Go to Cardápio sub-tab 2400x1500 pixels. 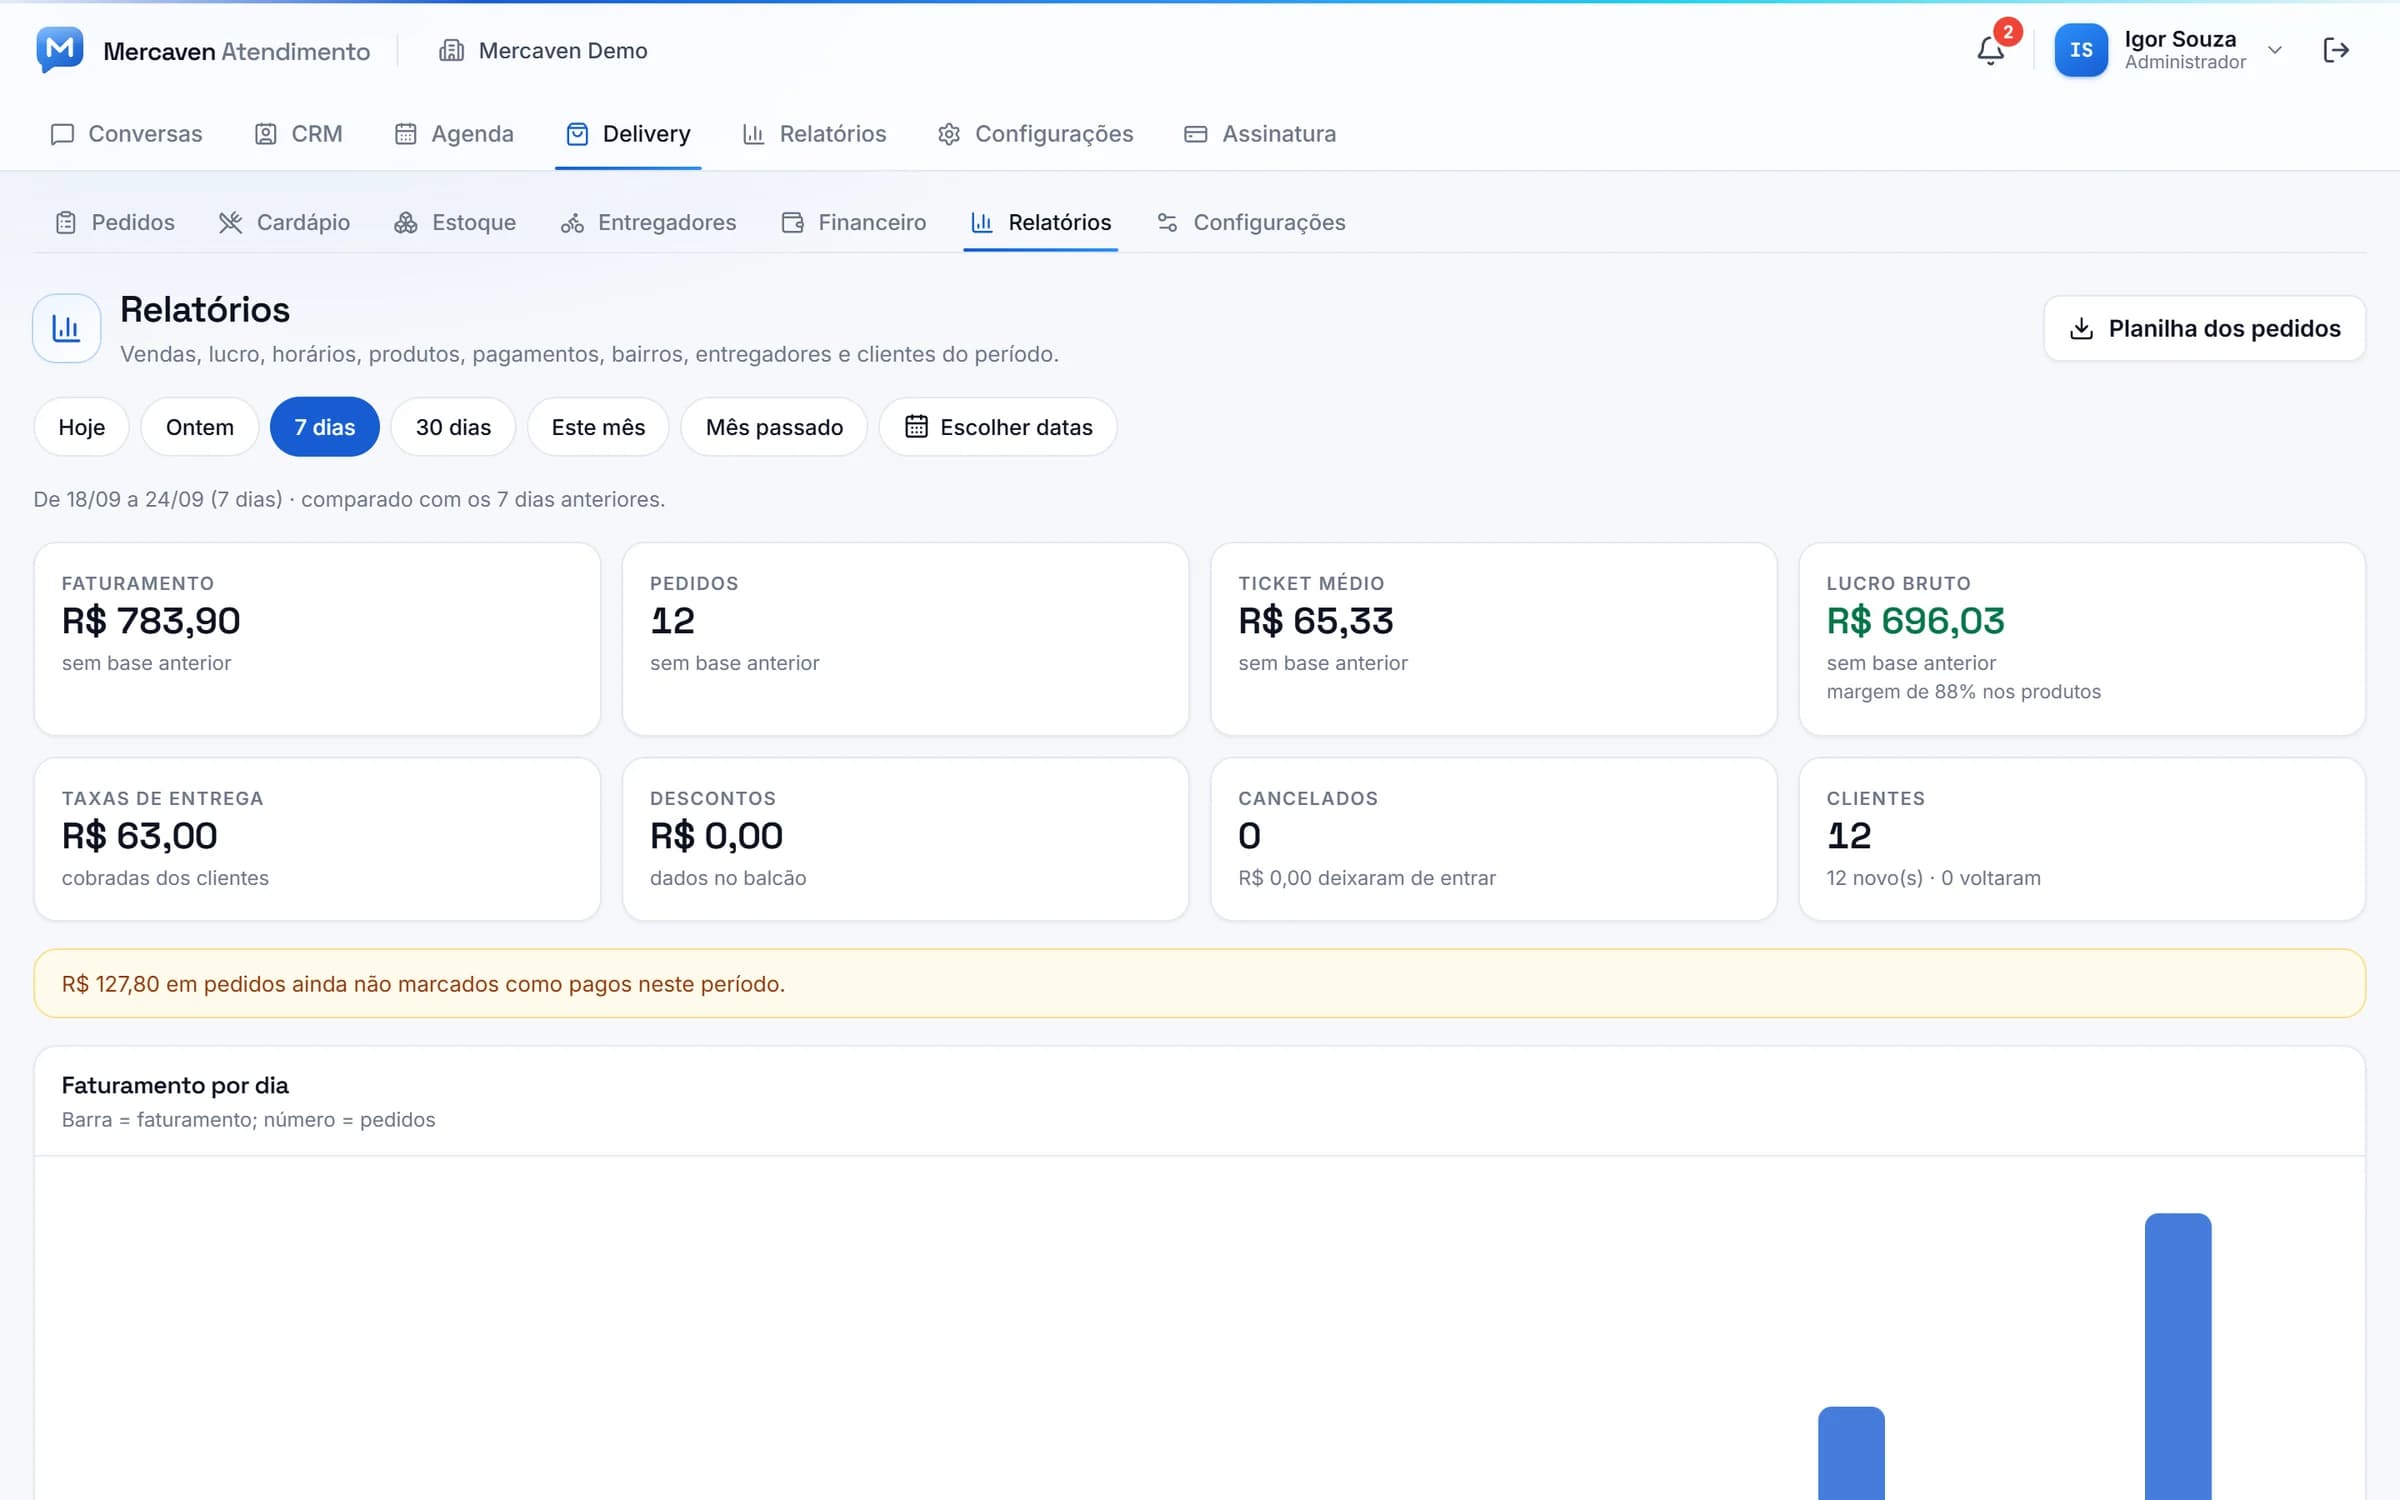click(284, 222)
